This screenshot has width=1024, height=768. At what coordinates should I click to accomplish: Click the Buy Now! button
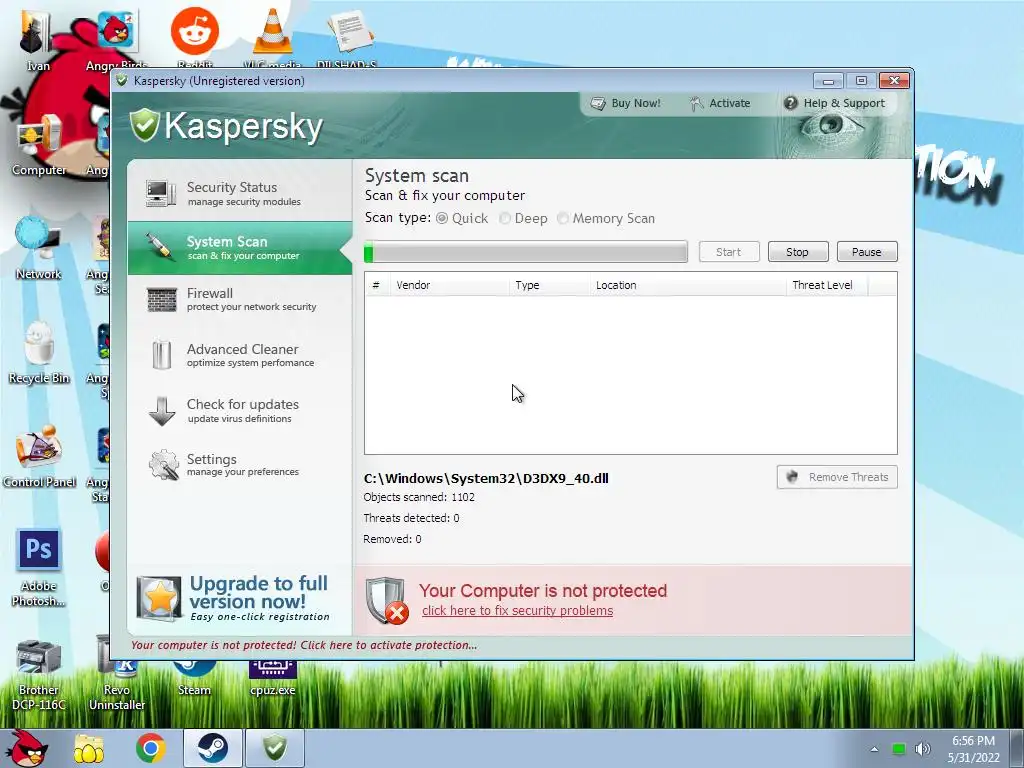tap(626, 103)
